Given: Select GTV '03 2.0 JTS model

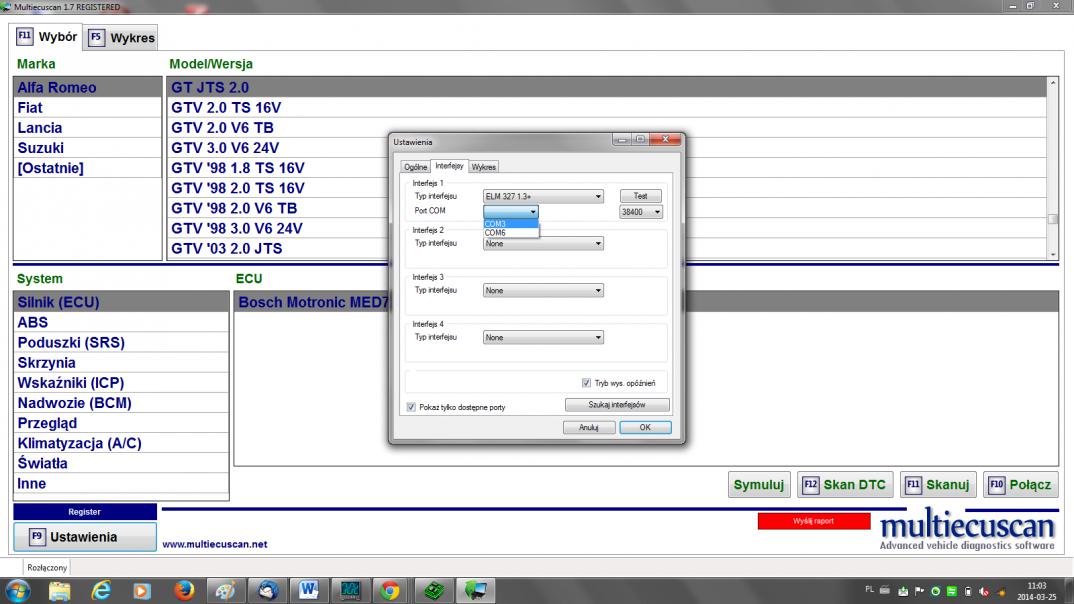Looking at the screenshot, I should tap(607, 249).
